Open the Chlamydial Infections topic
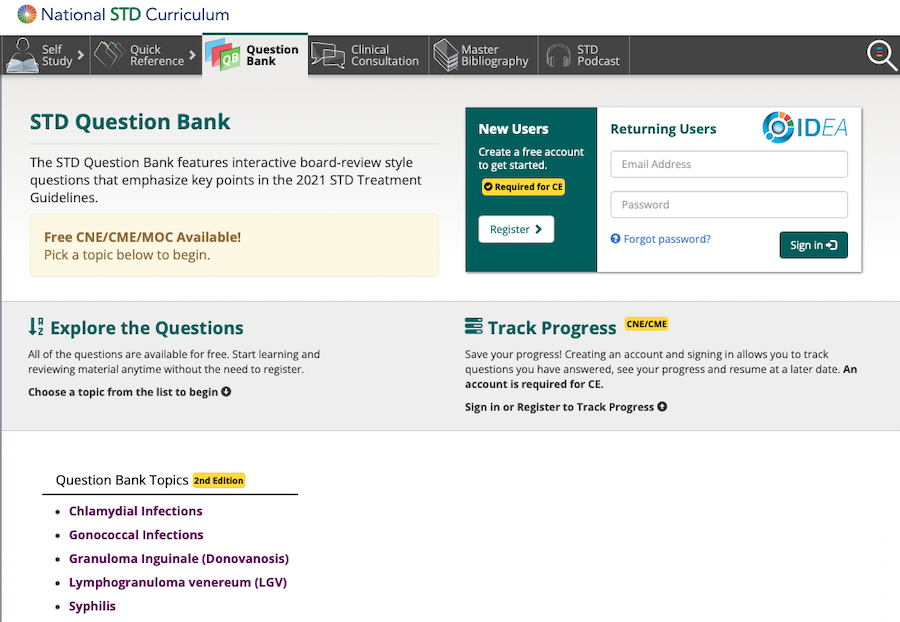Image resolution: width=900 pixels, height=622 pixels. 135,511
